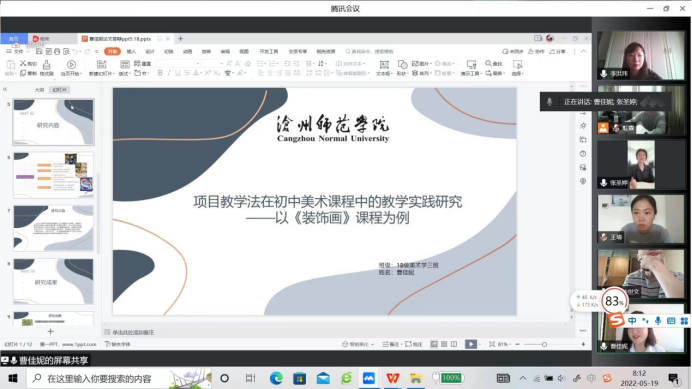Expand the 文件 file menu
Image resolution: width=692 pixels, height=389 pixels.
coord(18,52)
